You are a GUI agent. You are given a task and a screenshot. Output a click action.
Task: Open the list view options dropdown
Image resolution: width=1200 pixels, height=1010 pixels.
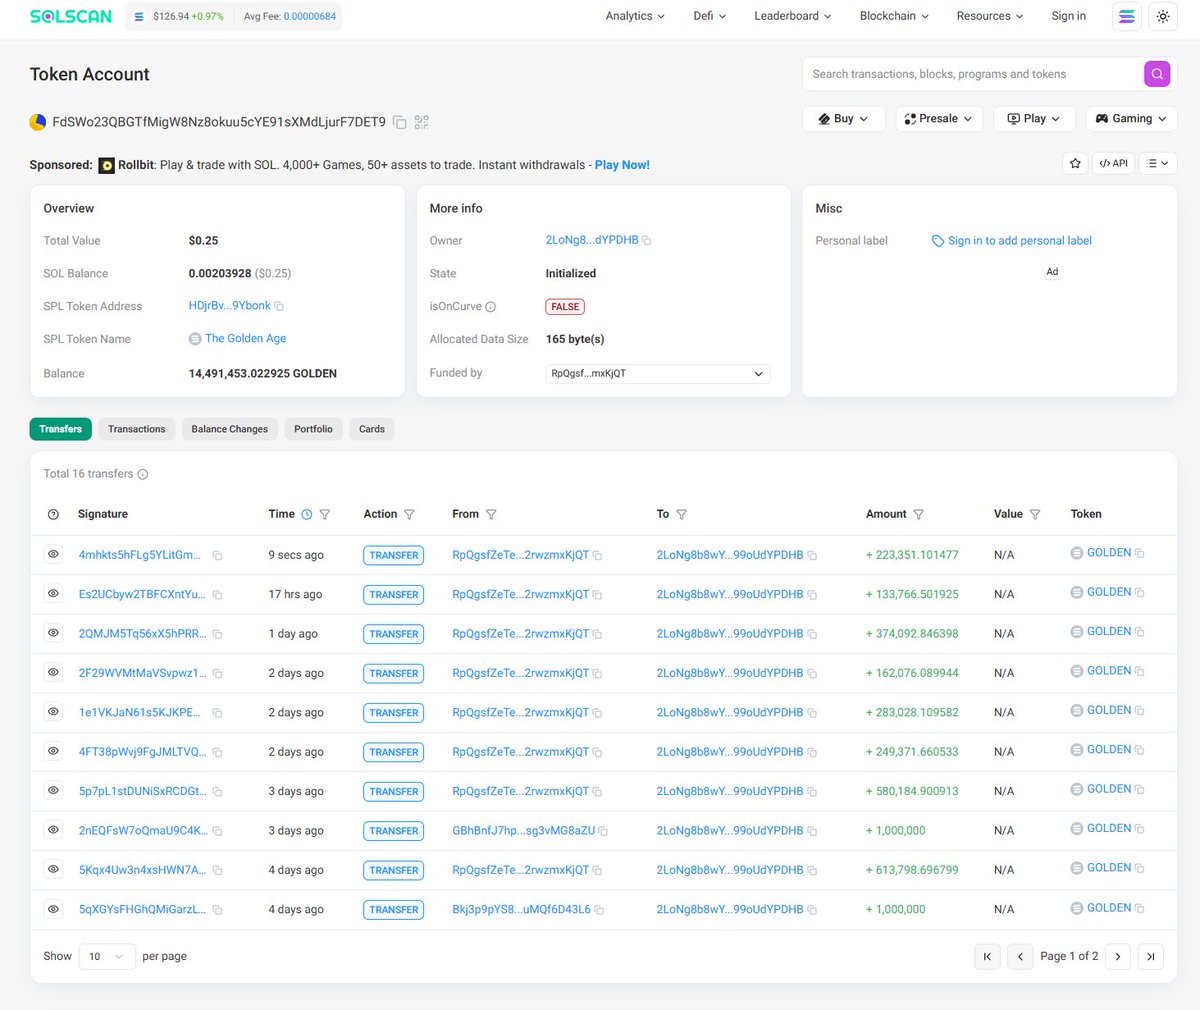coord(1157,163)
